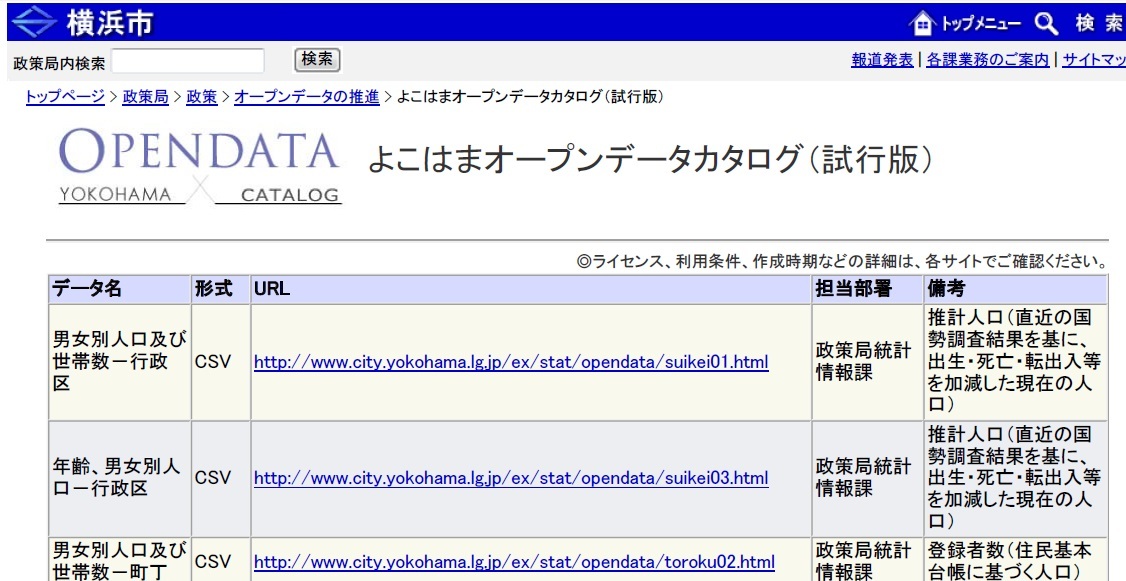Screen dimensions: 1126x581
Task: Go to 政策 in the breadcrumb
Action: tap(202, 96)
